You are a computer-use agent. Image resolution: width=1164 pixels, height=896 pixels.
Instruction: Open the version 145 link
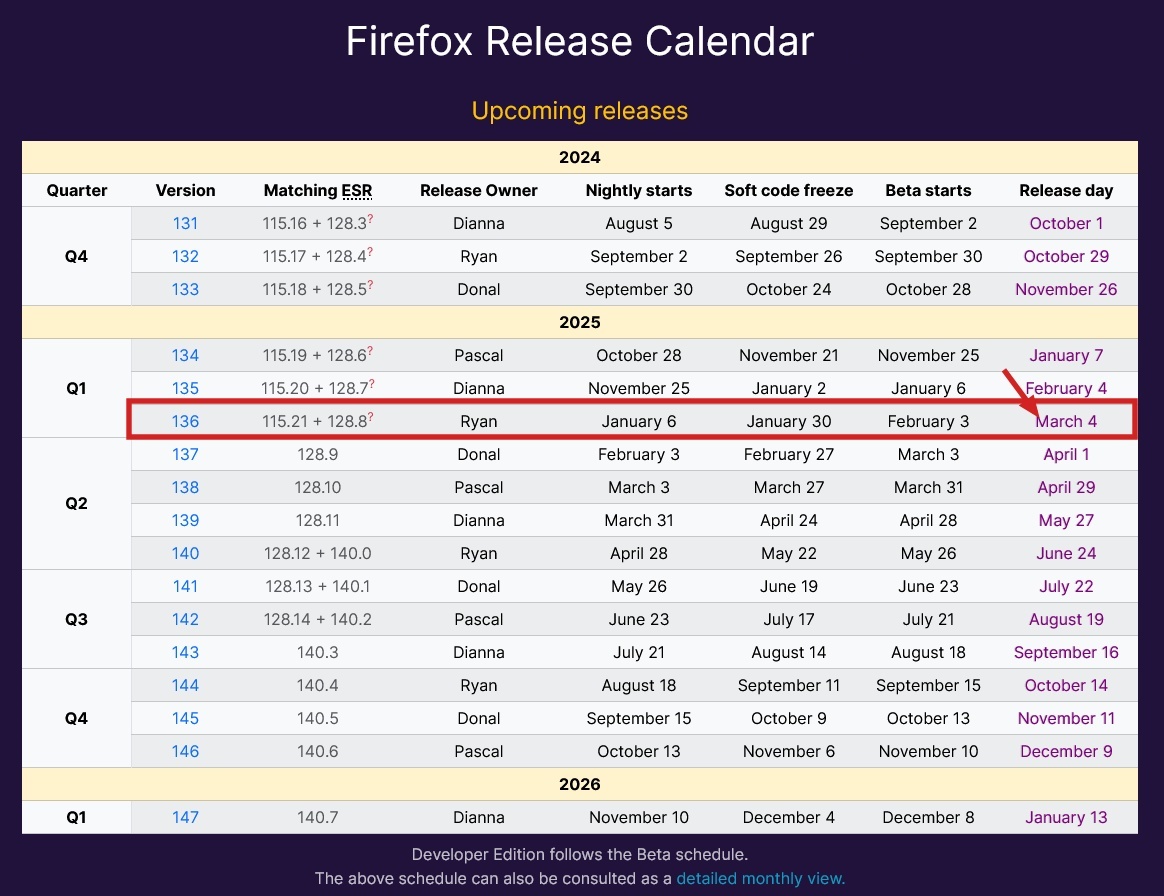pyautogui.click(x=185, y=718)
